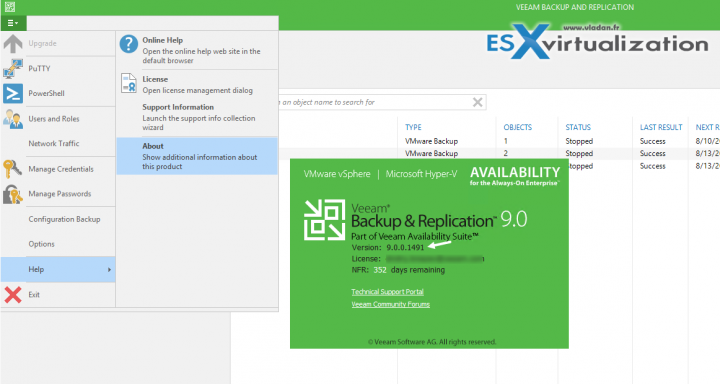
Task: Open the main hamburger menu button
Action: click(13, 23)
